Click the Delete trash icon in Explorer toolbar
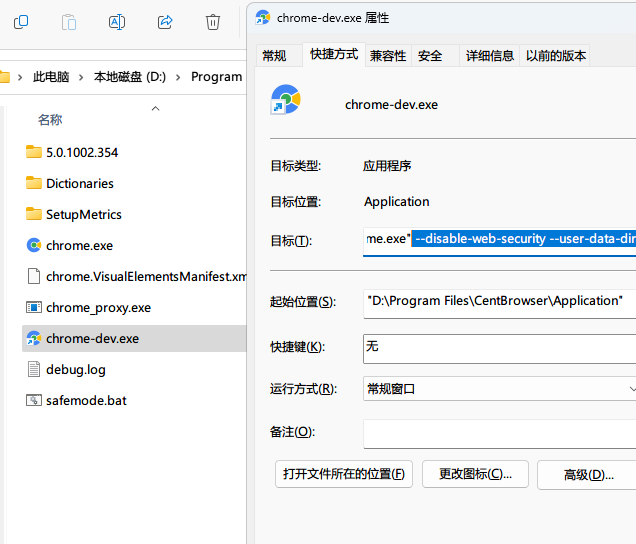636x544 pixels. pos(213,22)
